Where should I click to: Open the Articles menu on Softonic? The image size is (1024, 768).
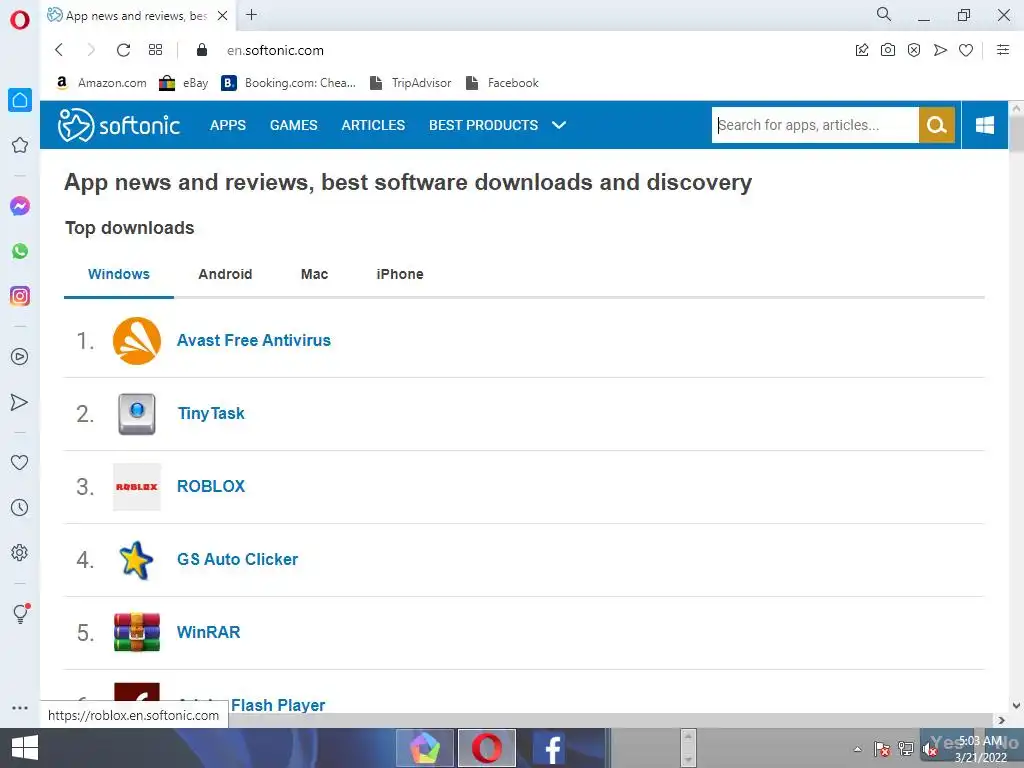(373, 125)
